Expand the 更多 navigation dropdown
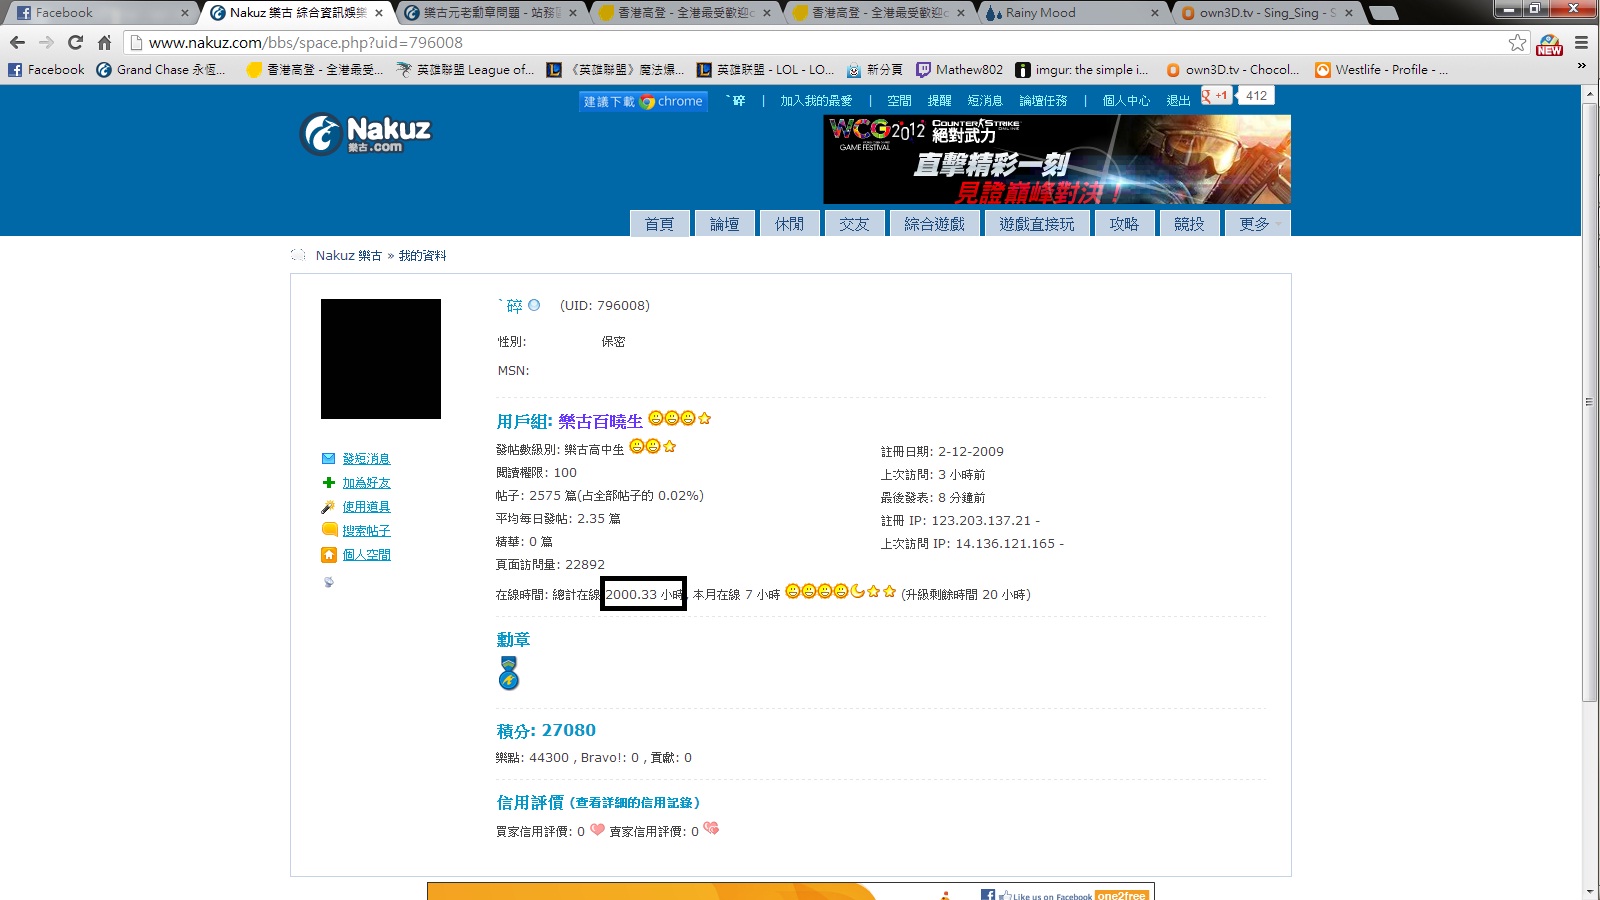The image size is (1600, 900). coord(1257,224)
